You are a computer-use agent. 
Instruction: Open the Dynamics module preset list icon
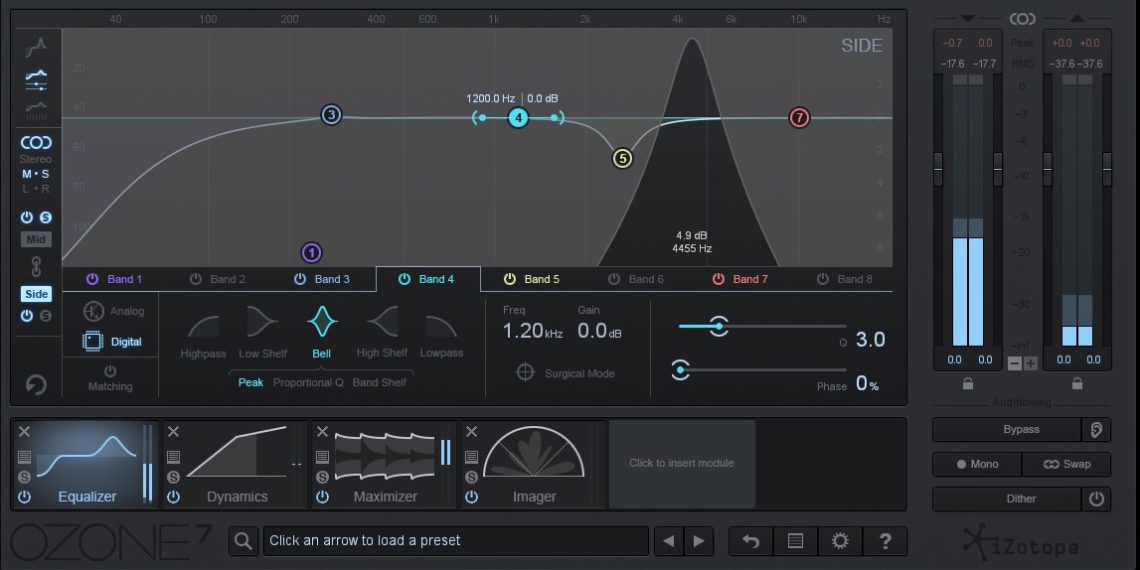pyautogui.click(x=173, y=457)
